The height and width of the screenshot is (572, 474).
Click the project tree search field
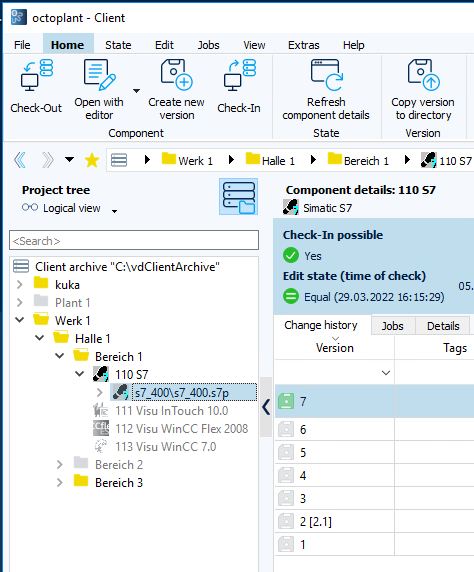(134, 240)
